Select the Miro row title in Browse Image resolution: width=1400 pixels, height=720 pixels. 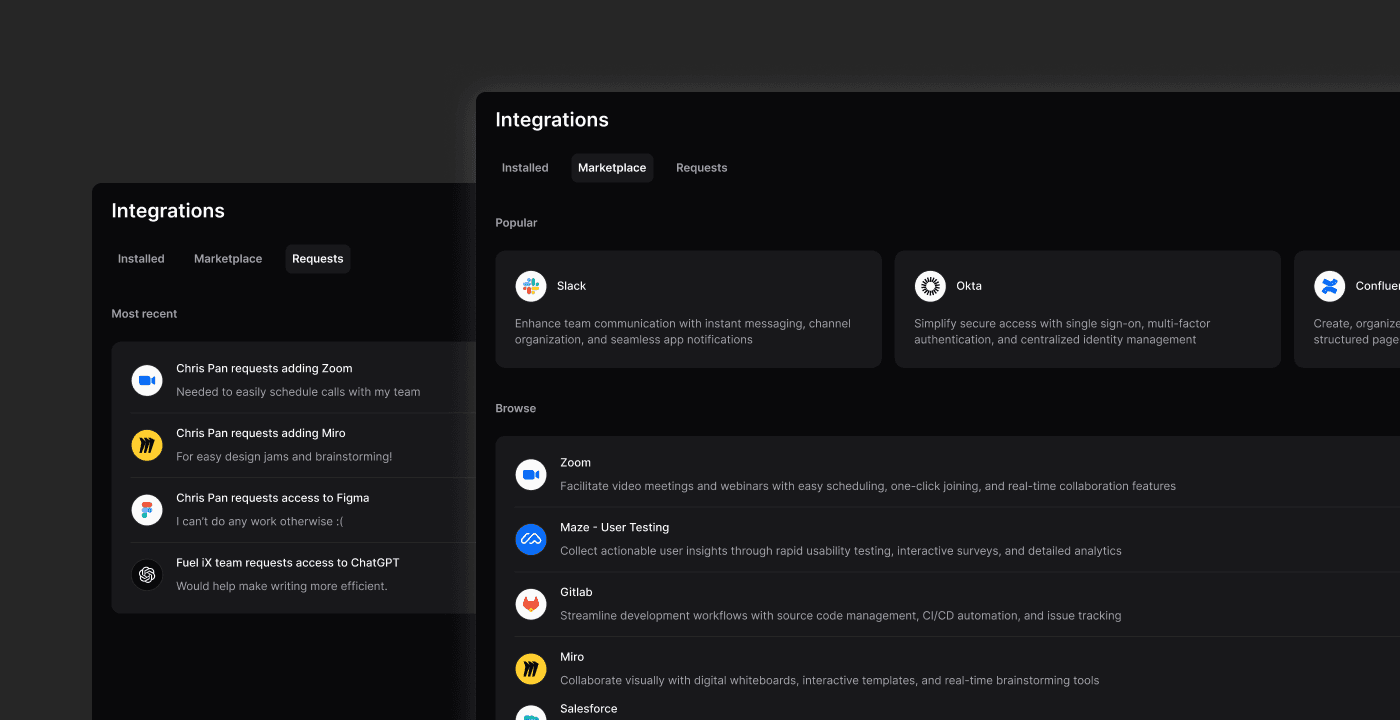click(x=572, y=657)
